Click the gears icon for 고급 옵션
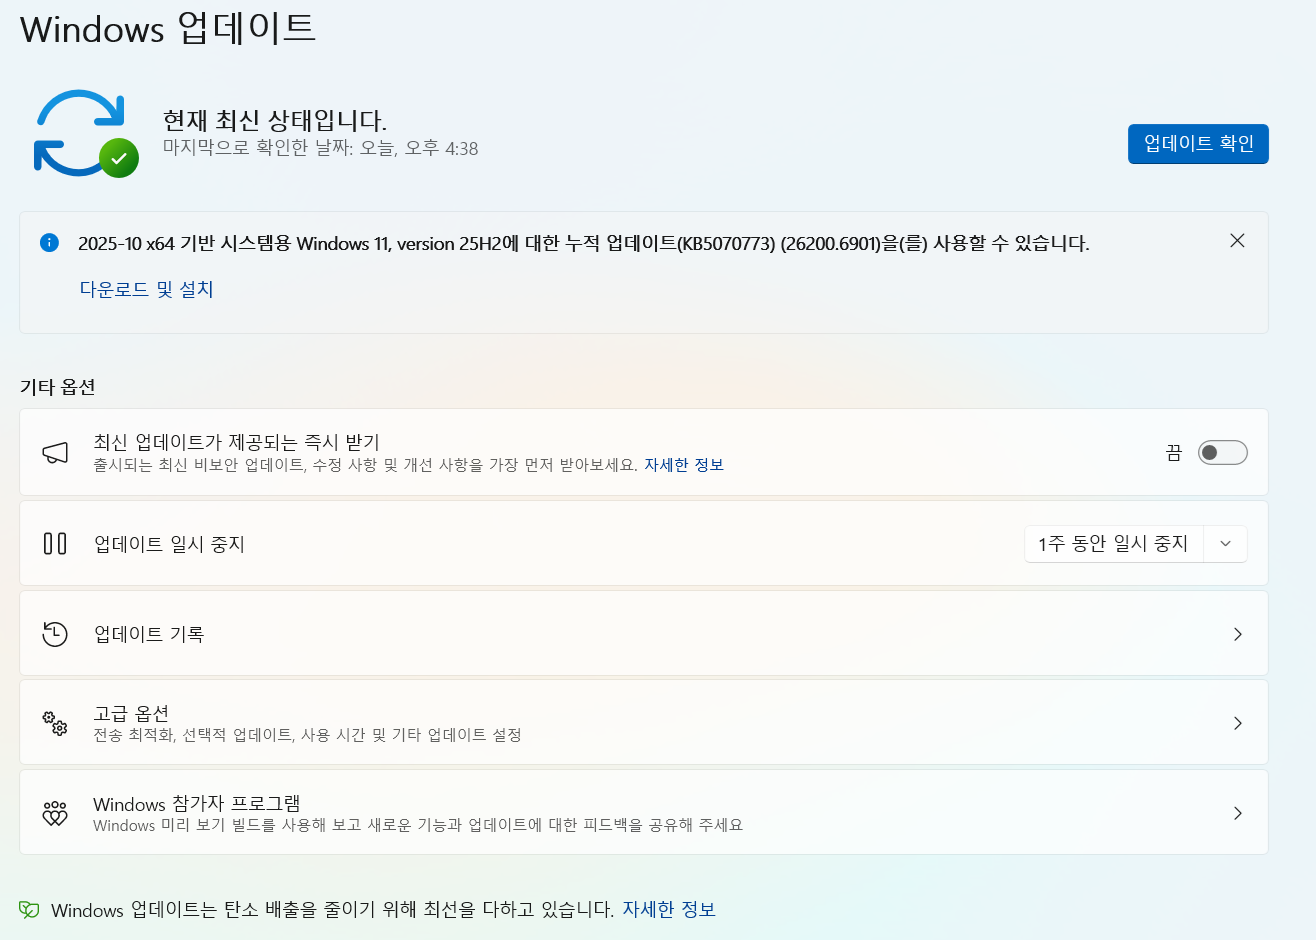 point(55,723)
